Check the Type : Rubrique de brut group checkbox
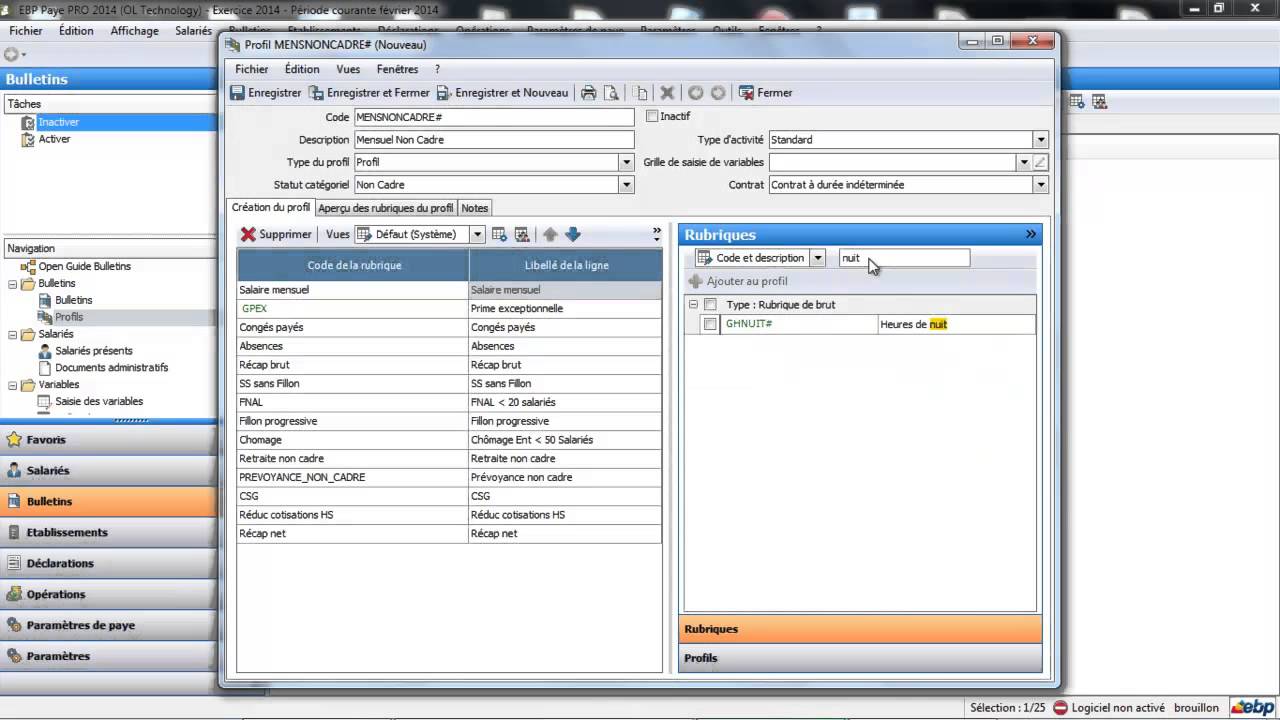 pos(710,304)
